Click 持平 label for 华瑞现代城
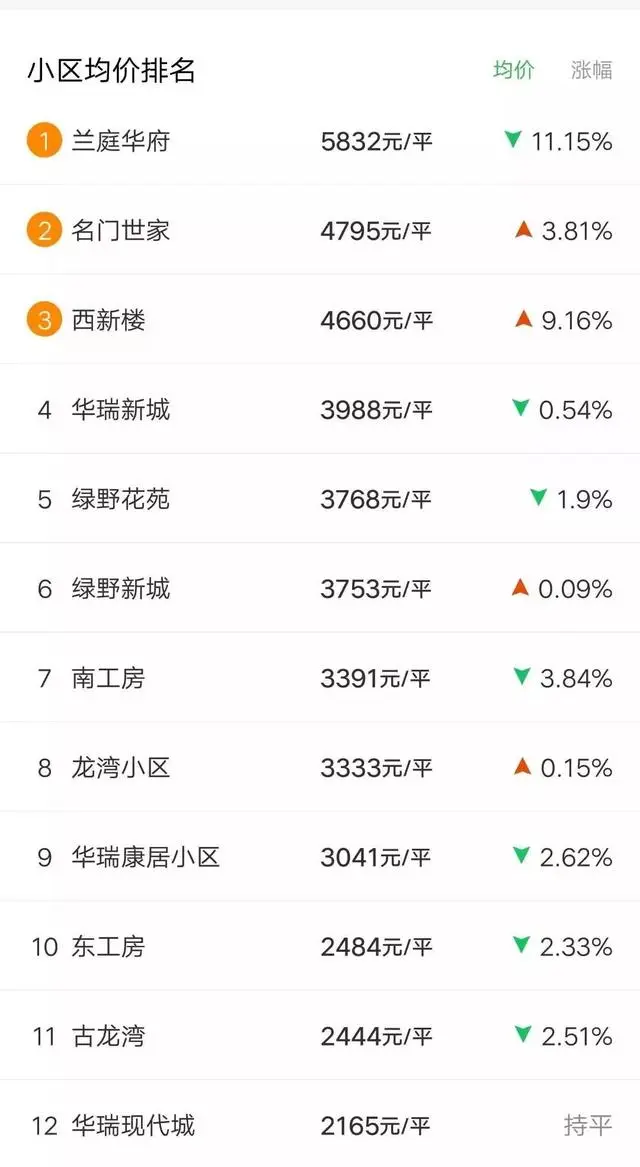 coord(588,1125)
